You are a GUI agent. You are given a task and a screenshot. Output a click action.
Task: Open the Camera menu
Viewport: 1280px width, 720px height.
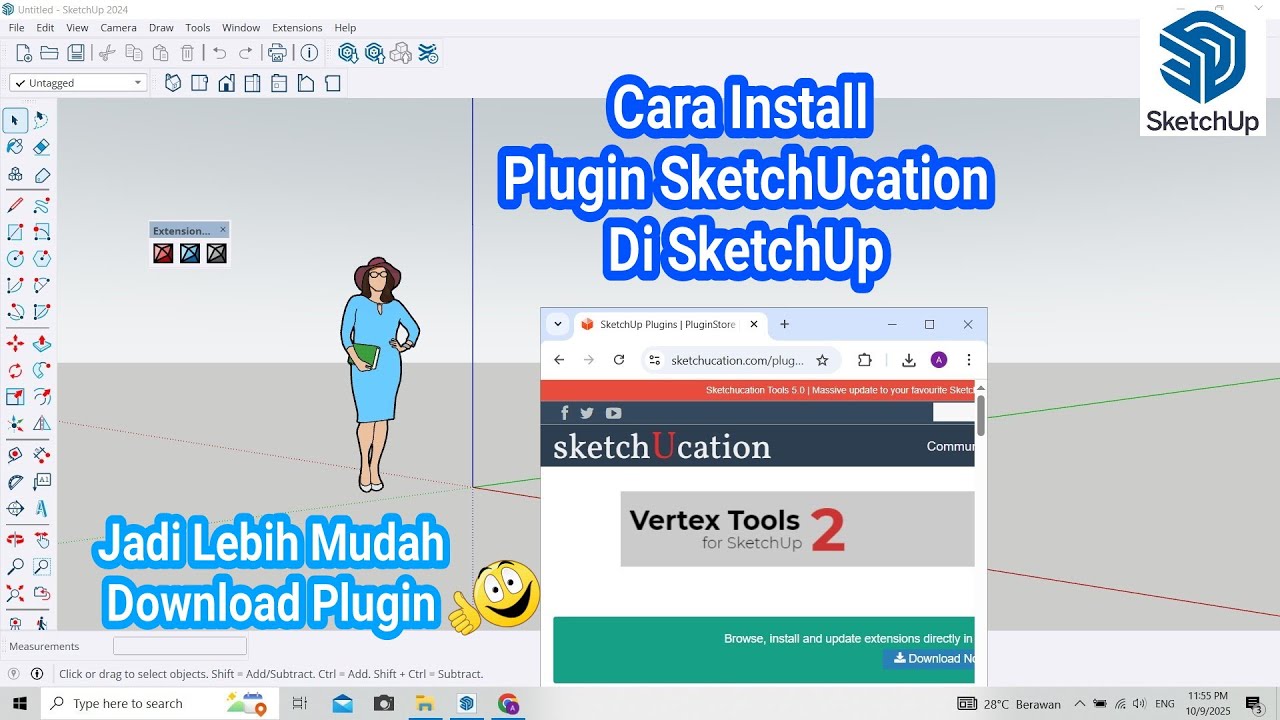119,28
